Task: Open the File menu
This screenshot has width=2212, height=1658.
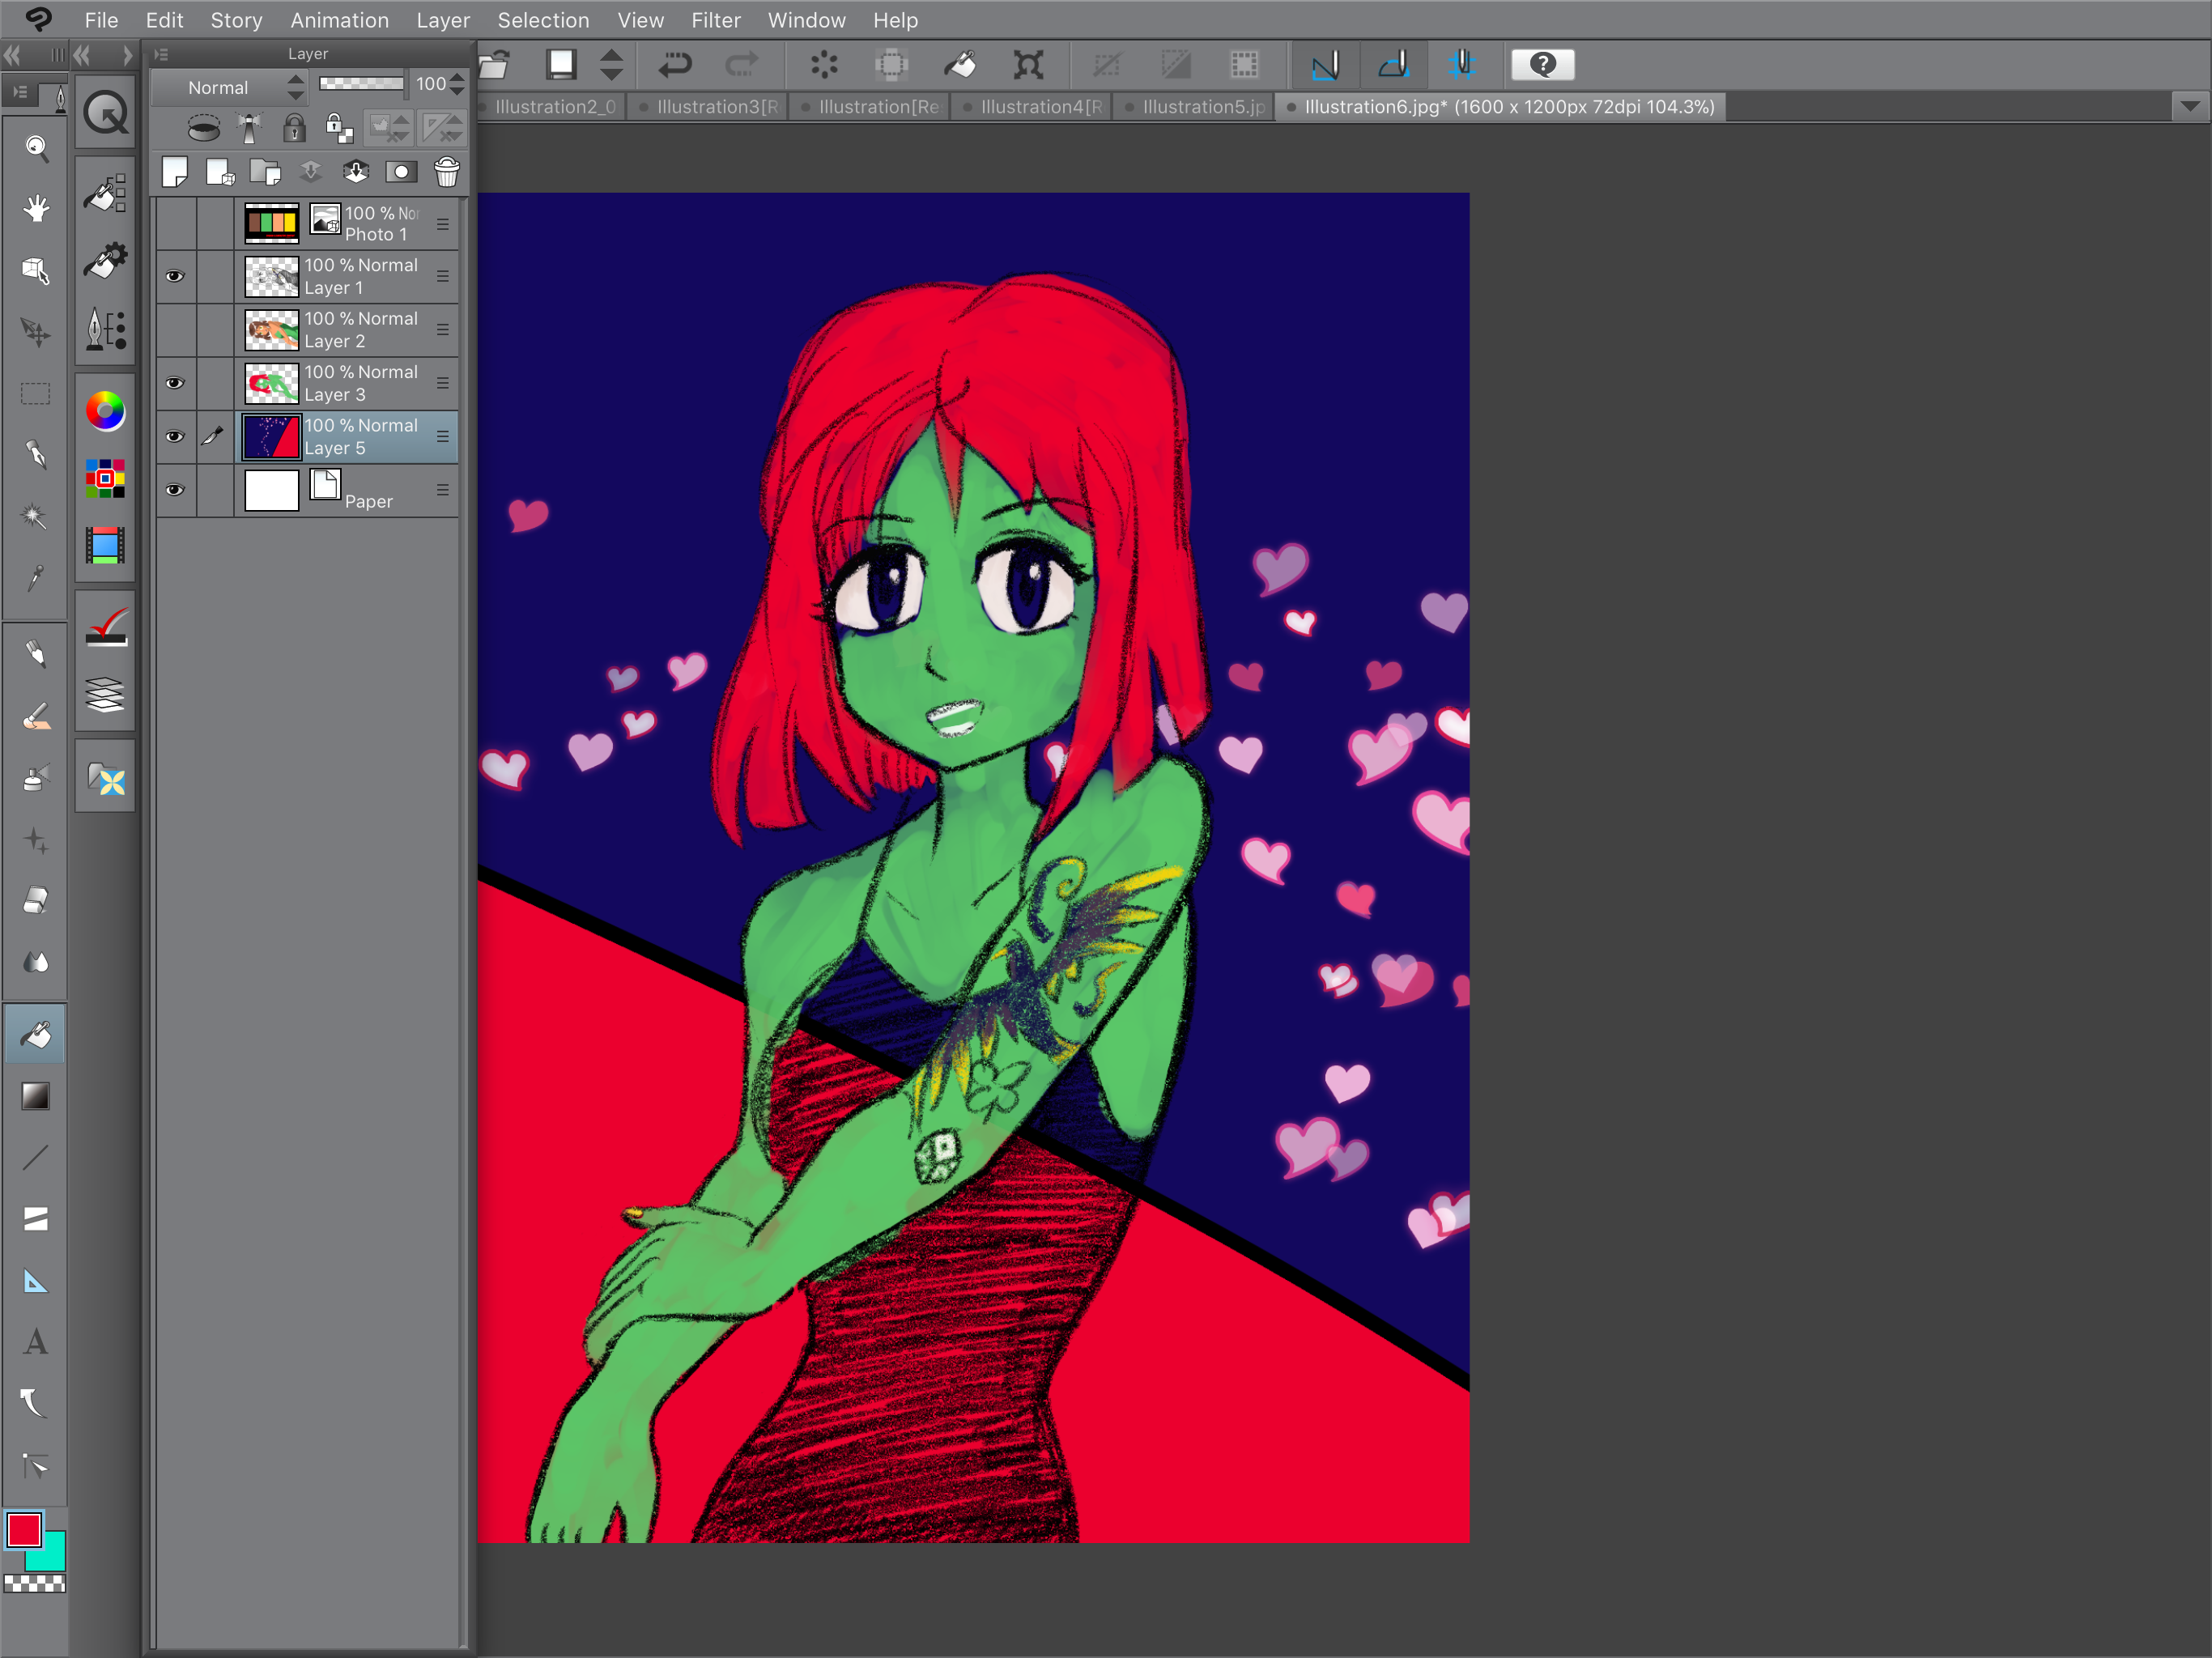Action: pyautogui.click(x=101, y=20)
